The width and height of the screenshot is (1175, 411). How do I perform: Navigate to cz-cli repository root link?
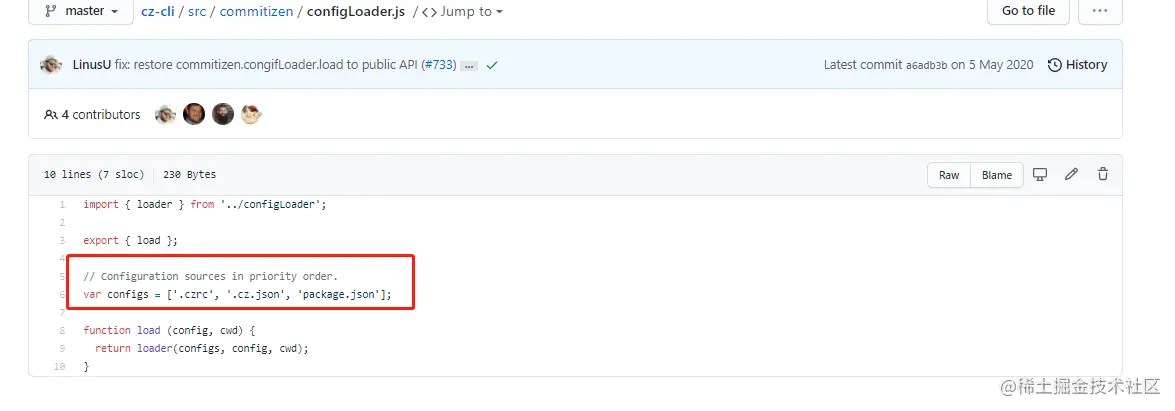(x=157, y=11)
